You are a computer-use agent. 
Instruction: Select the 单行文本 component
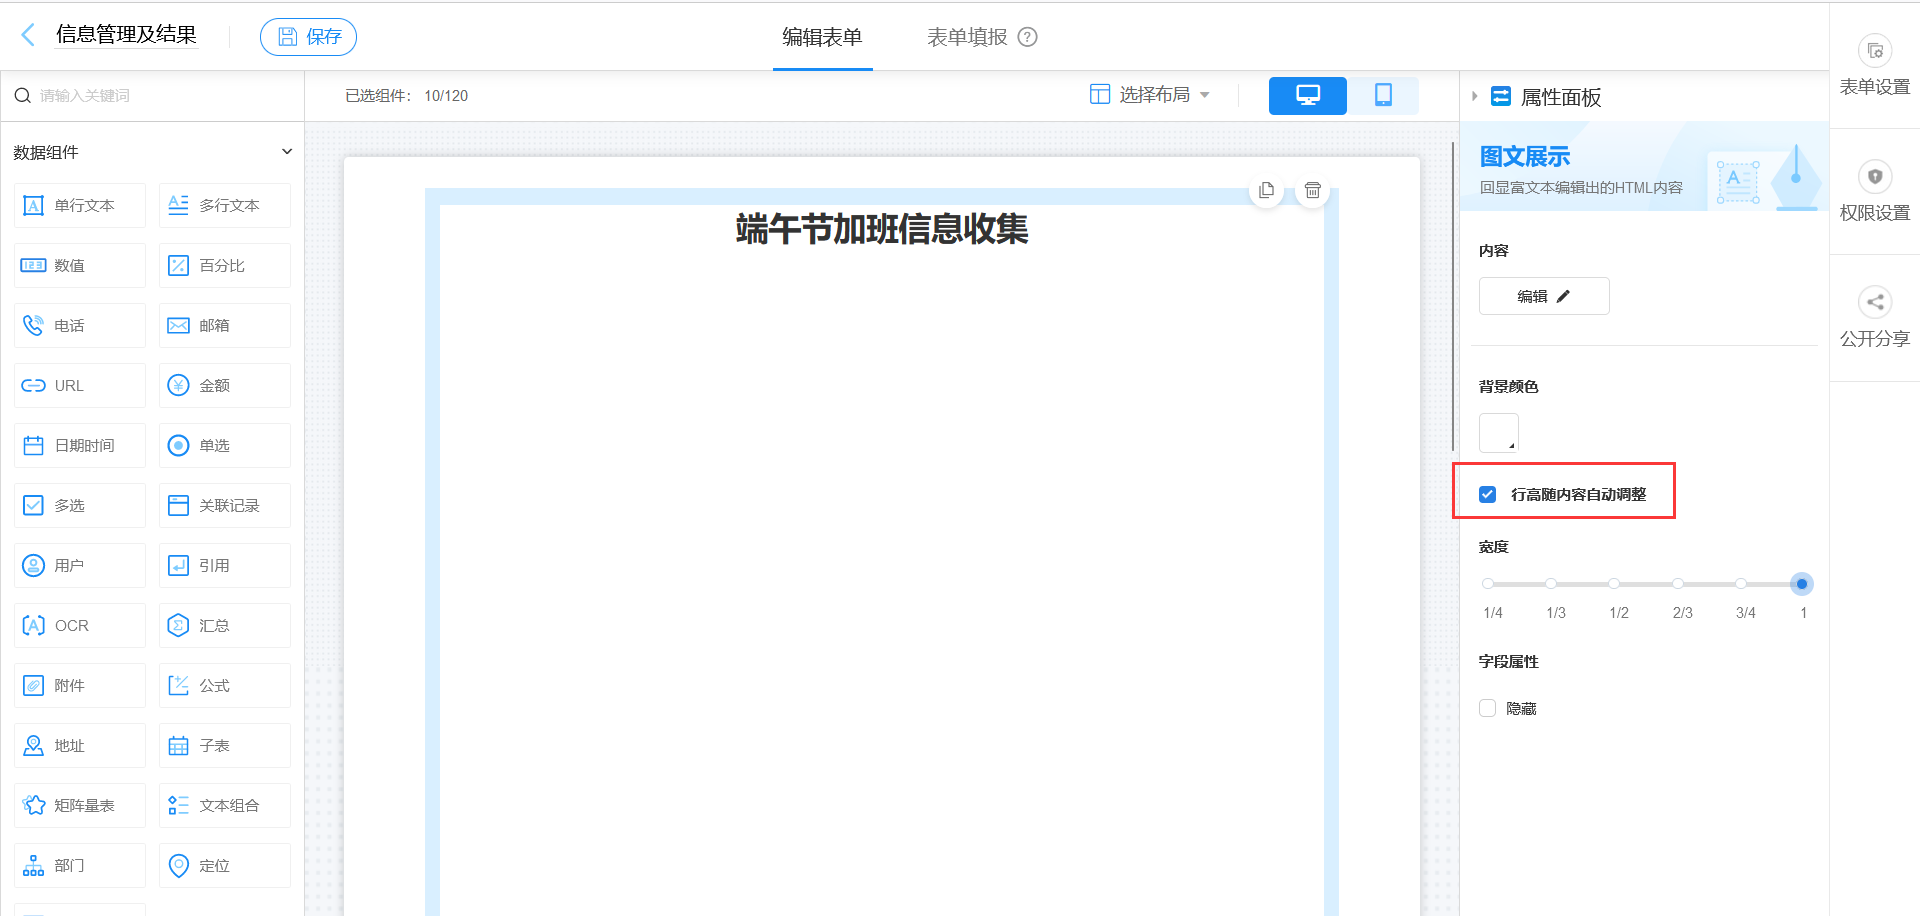click(x=79, y=205)
